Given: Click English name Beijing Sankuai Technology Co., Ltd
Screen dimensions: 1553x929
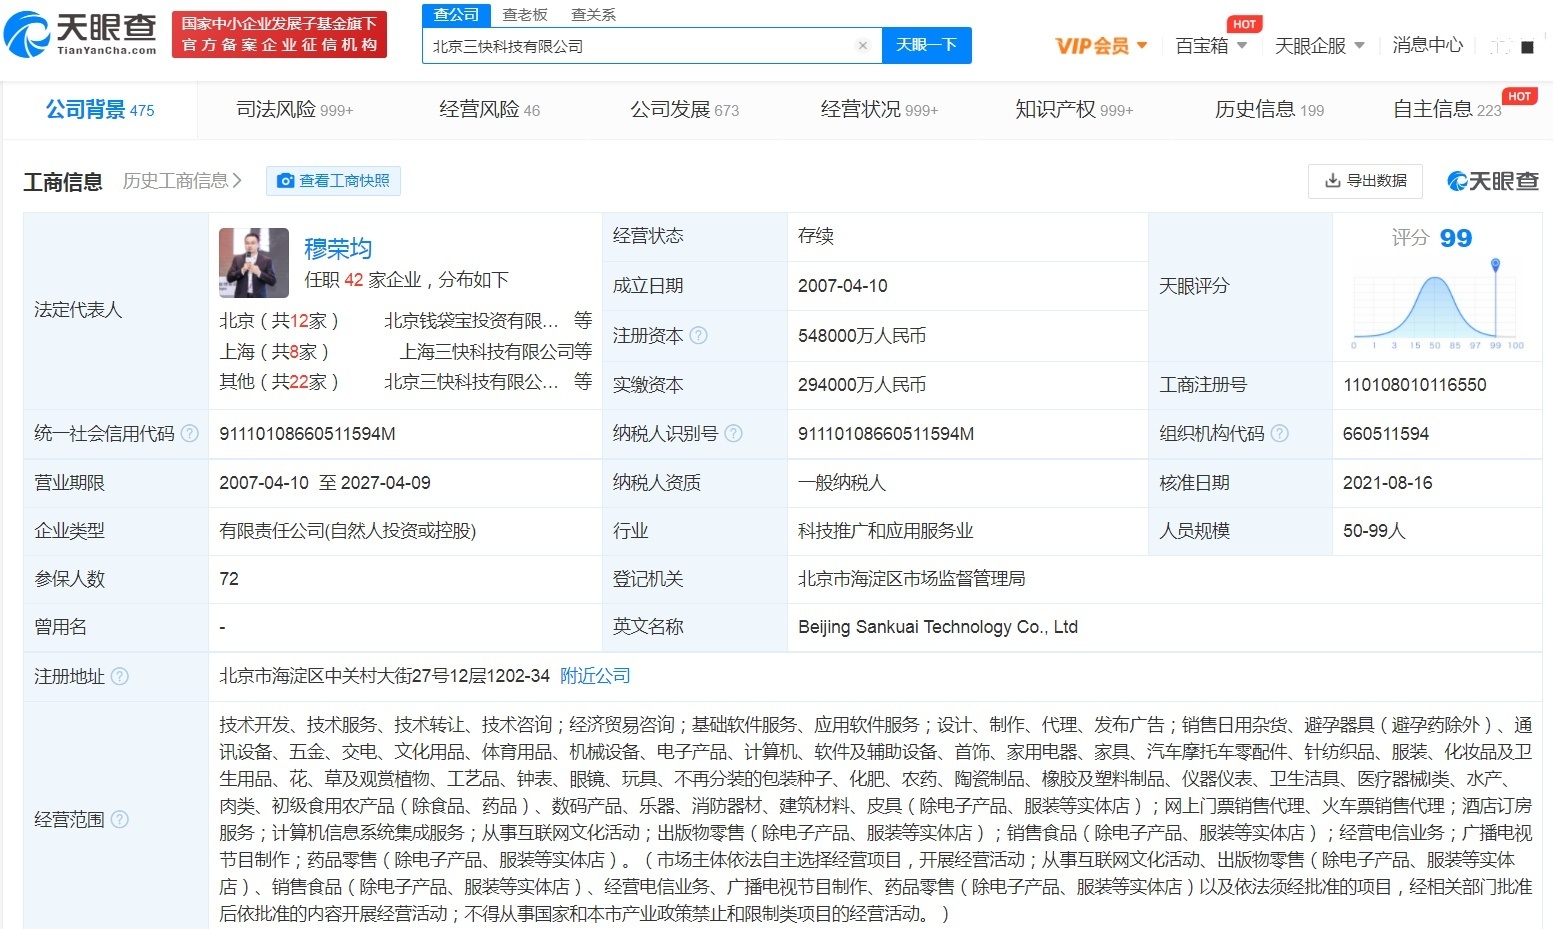Looking at the screenshot, I should [938, 627].
